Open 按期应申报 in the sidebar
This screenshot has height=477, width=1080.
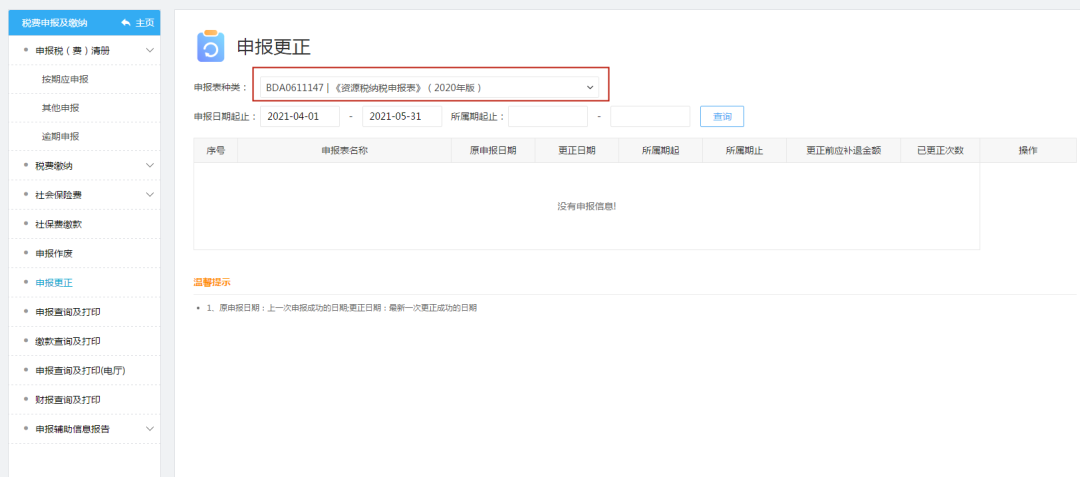(x=65, y=79)
